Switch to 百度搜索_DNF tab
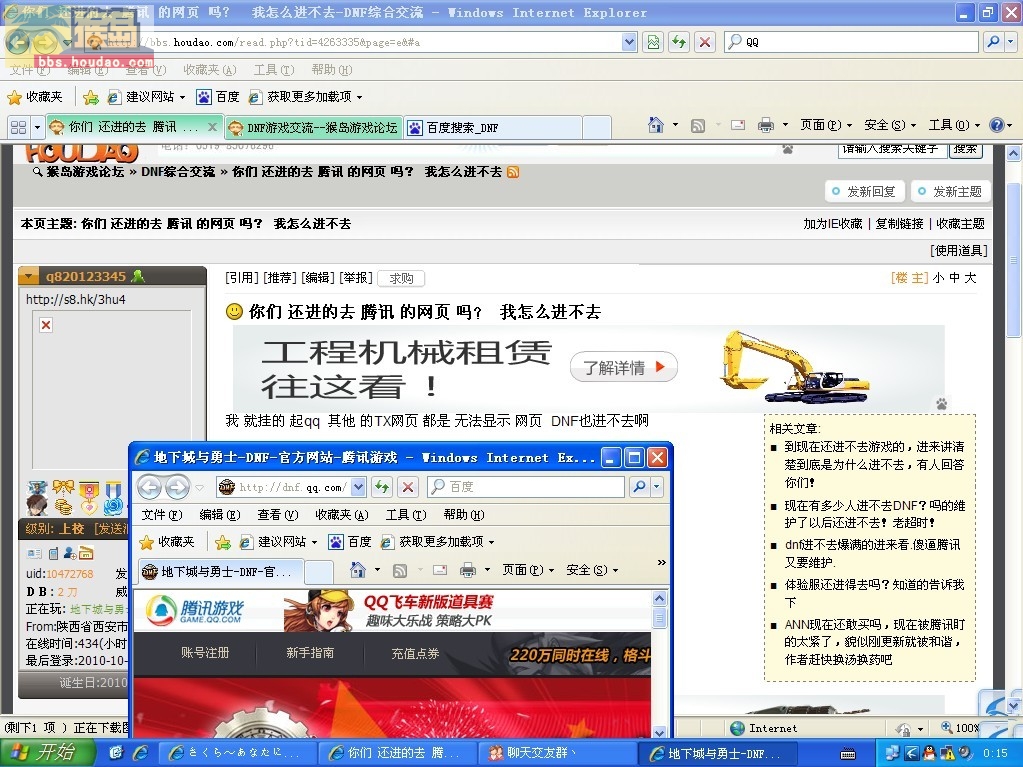1023x767 pixels. [x=493, y=128]
